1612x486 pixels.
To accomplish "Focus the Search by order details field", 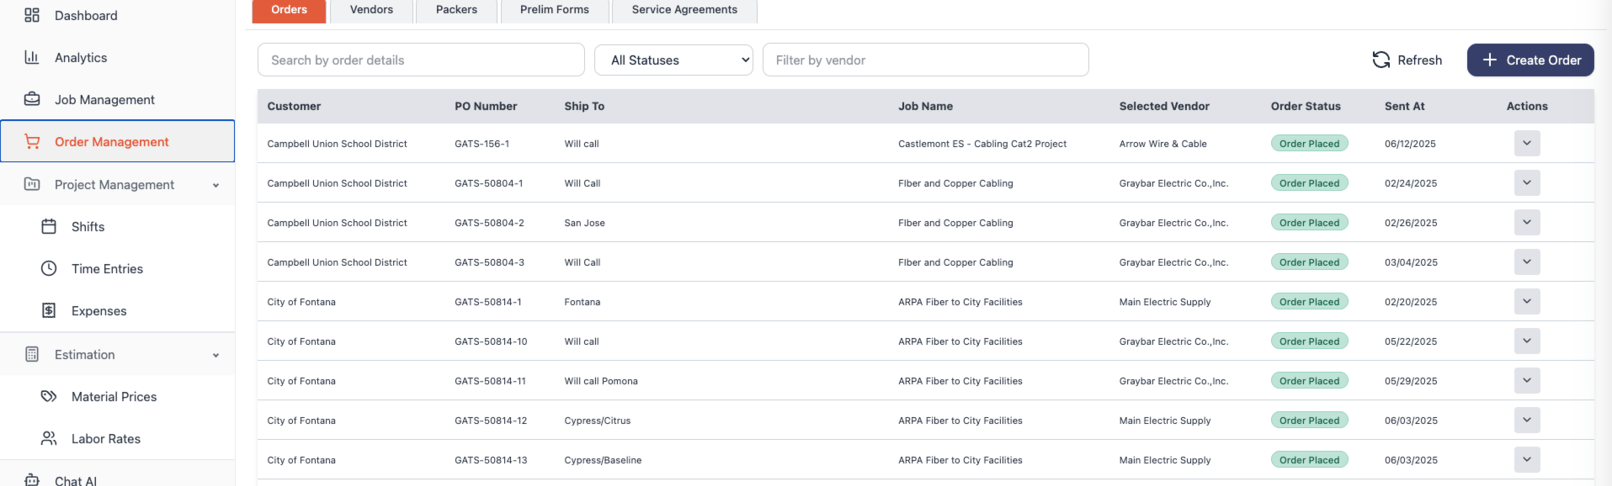I will tap(421, 60).
